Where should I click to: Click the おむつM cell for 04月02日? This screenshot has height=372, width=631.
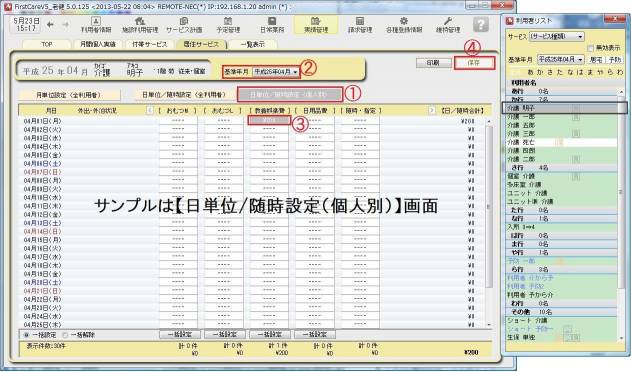[x=178, y=130]
